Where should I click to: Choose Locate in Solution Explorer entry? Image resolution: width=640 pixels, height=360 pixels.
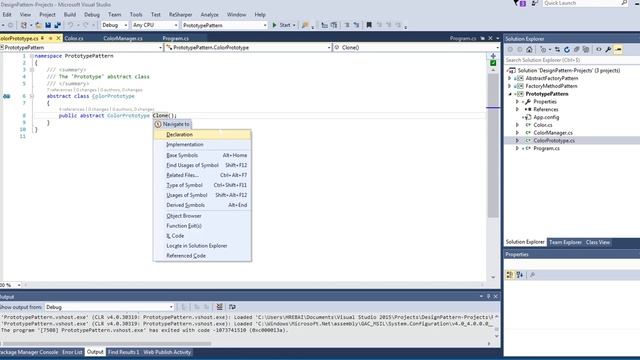click(202, 246)
